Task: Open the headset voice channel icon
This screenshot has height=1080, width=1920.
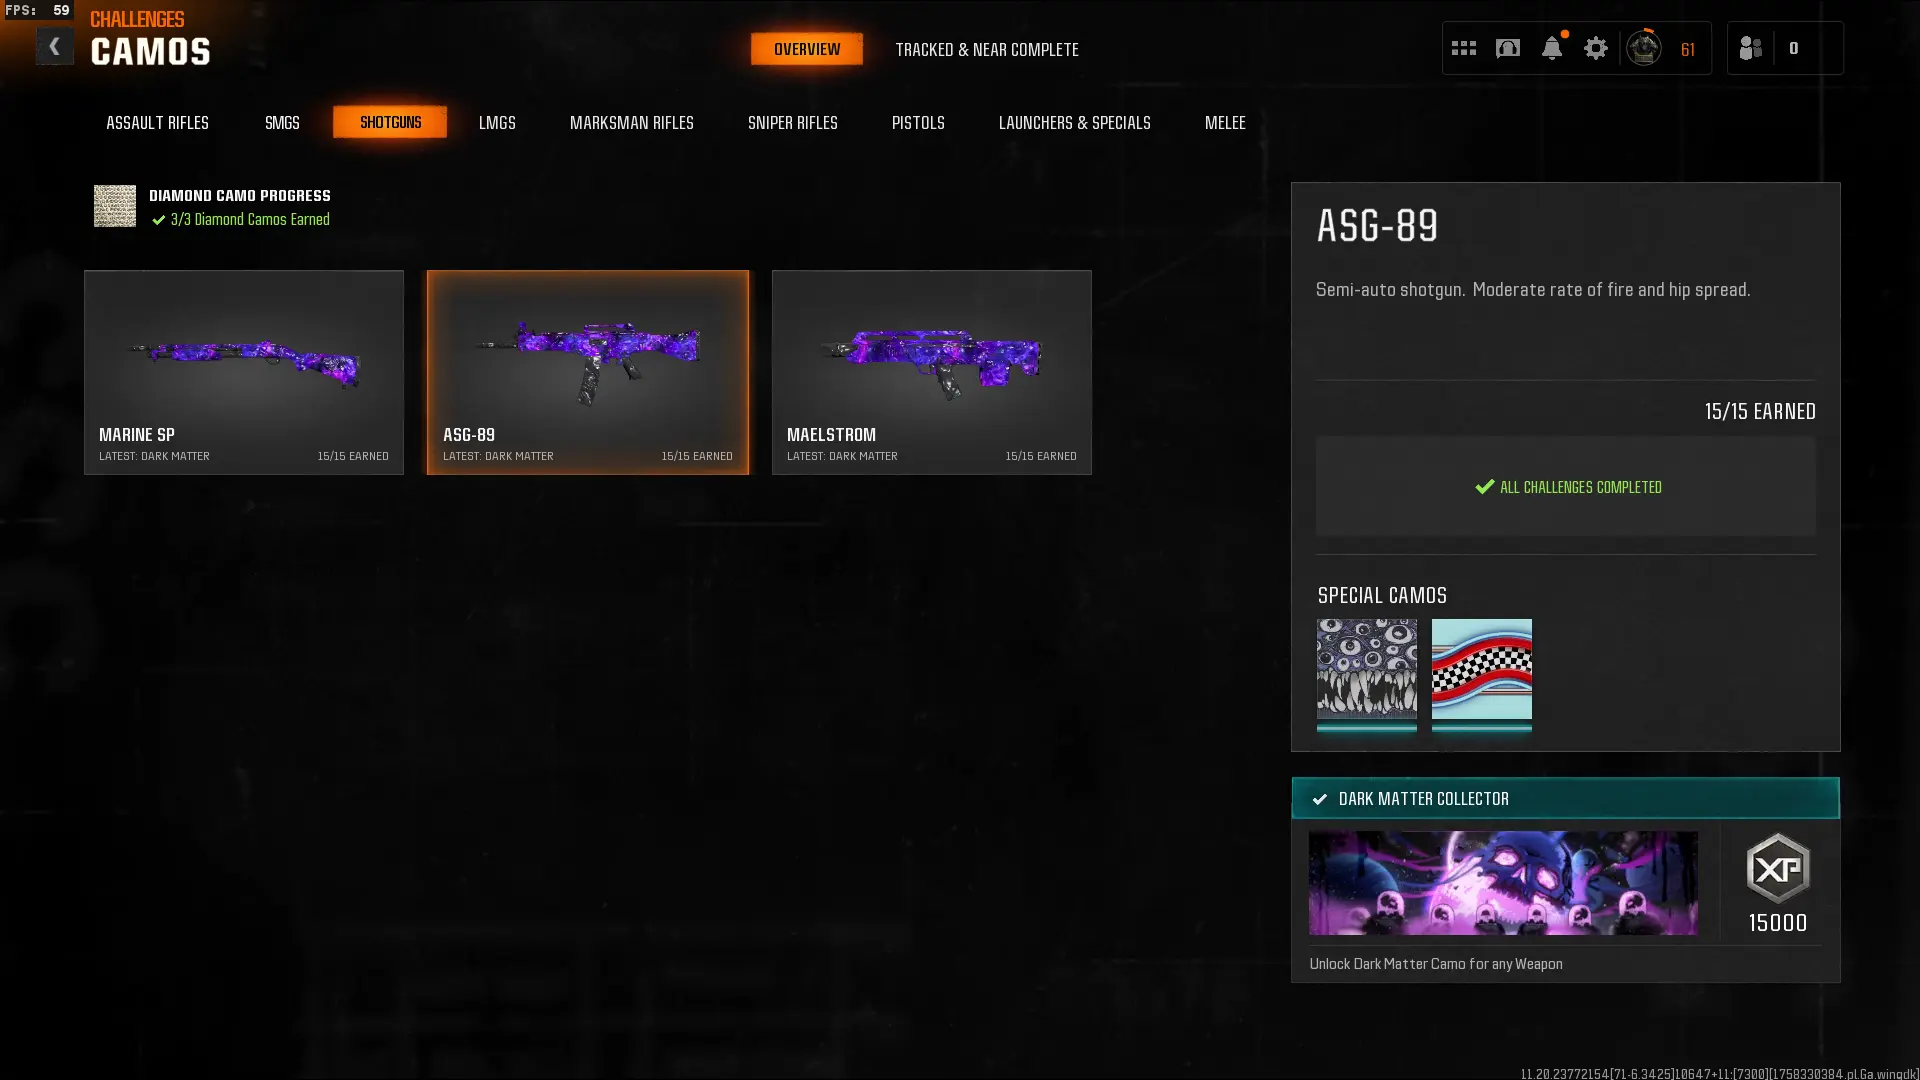Action: coord(1507,48)
